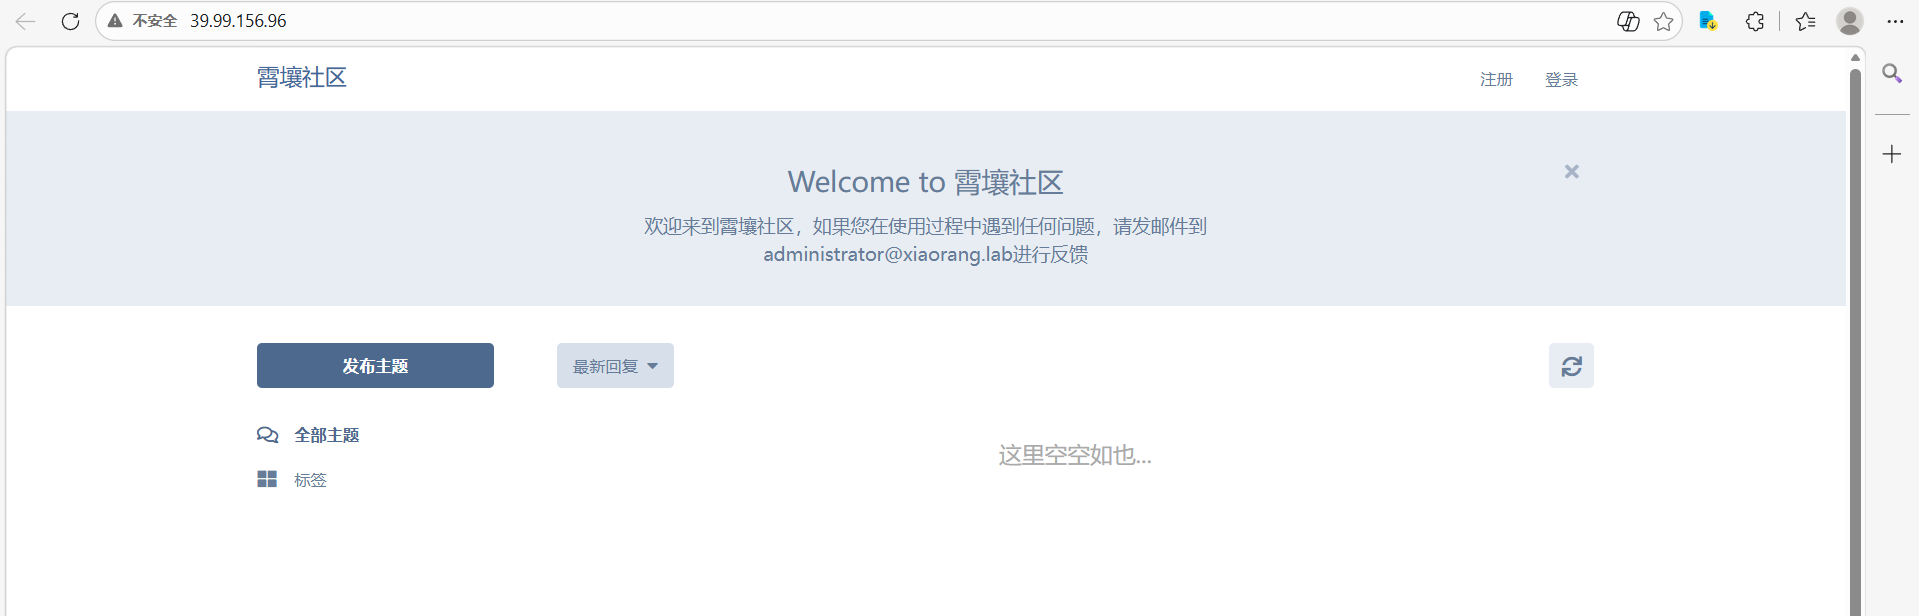Screen dimensions: 1919x616
Task: Select 标签 in the sidebar
Action: pyautogui.click(x=310, y=480)
